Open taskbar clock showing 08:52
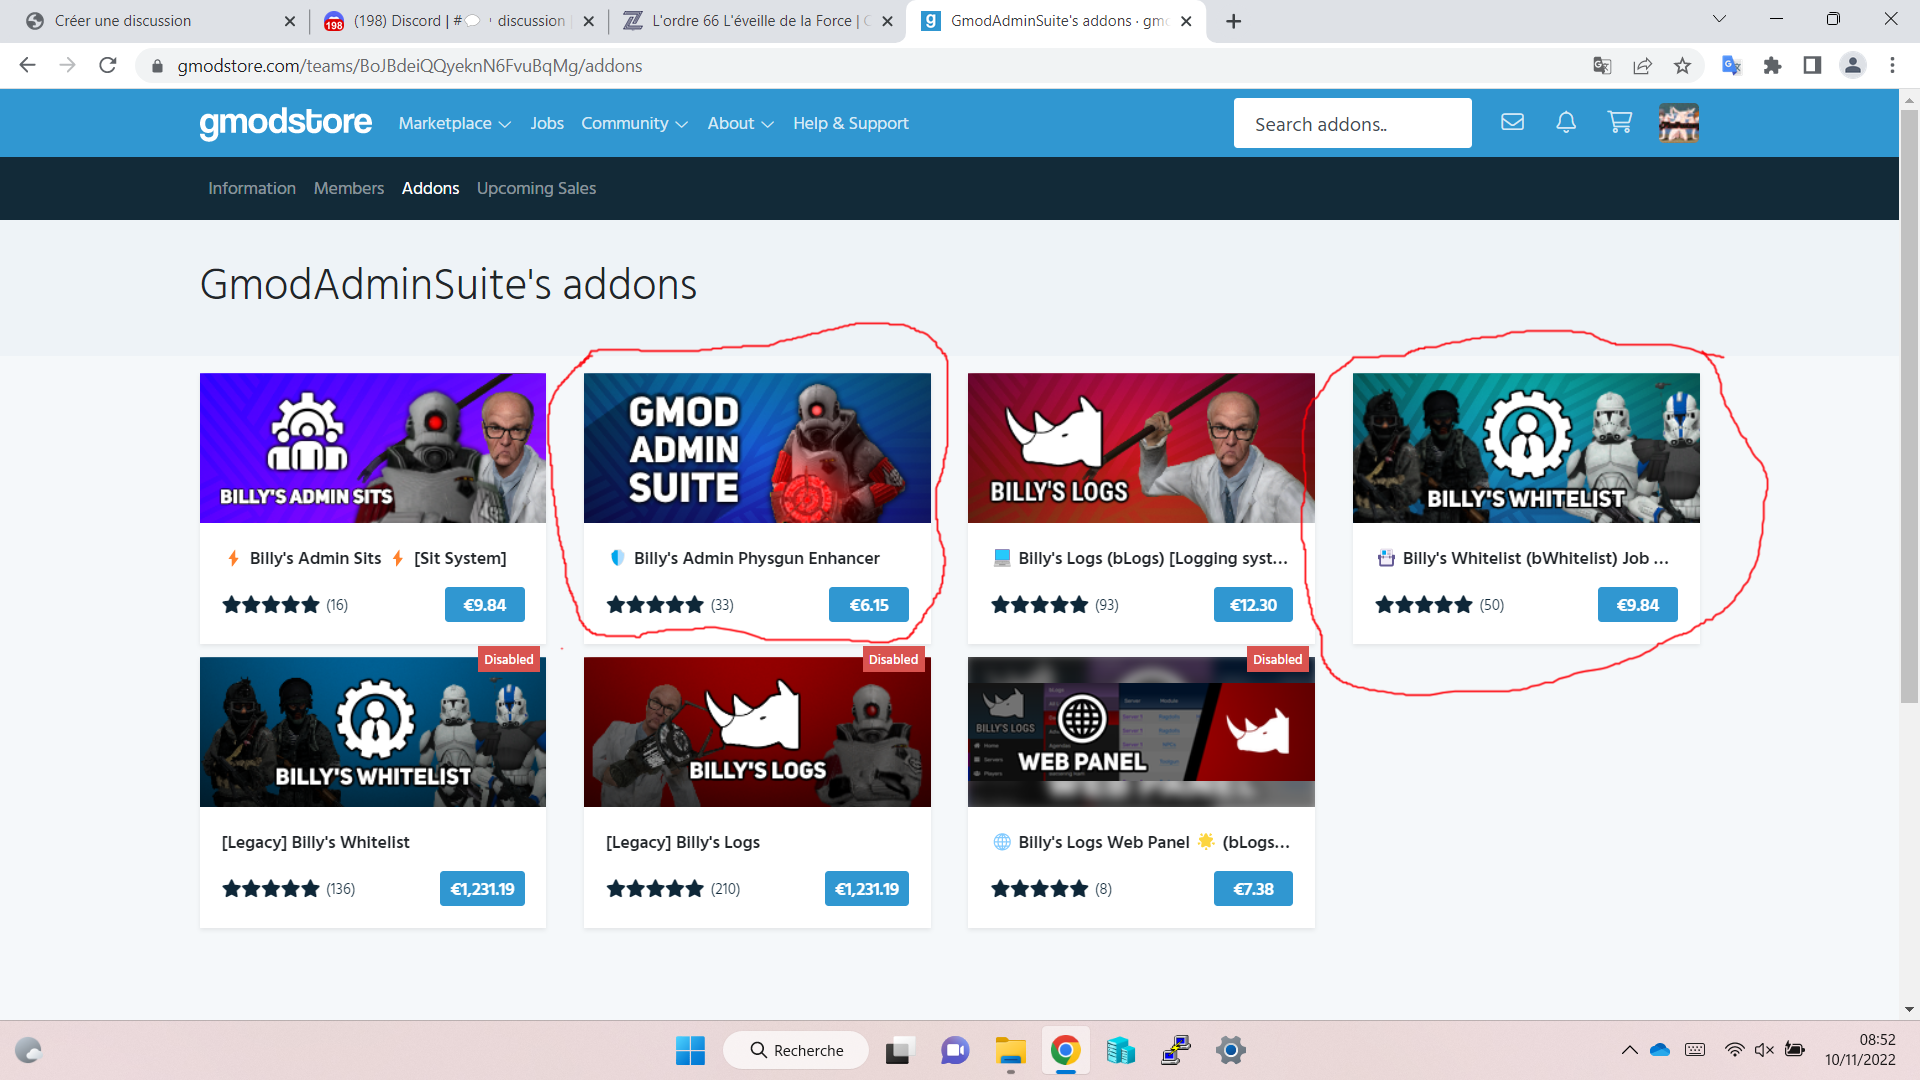The height and width of the screenshot is (1080, 1920). point(1860,1050)
